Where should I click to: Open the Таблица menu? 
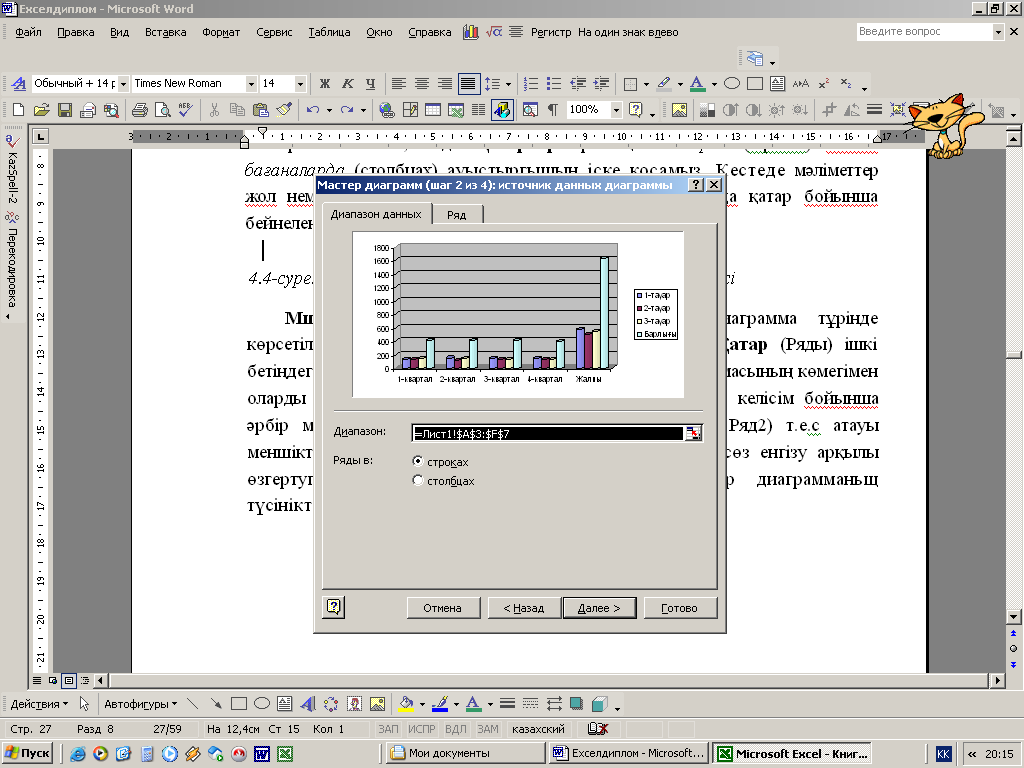point(329,32)
